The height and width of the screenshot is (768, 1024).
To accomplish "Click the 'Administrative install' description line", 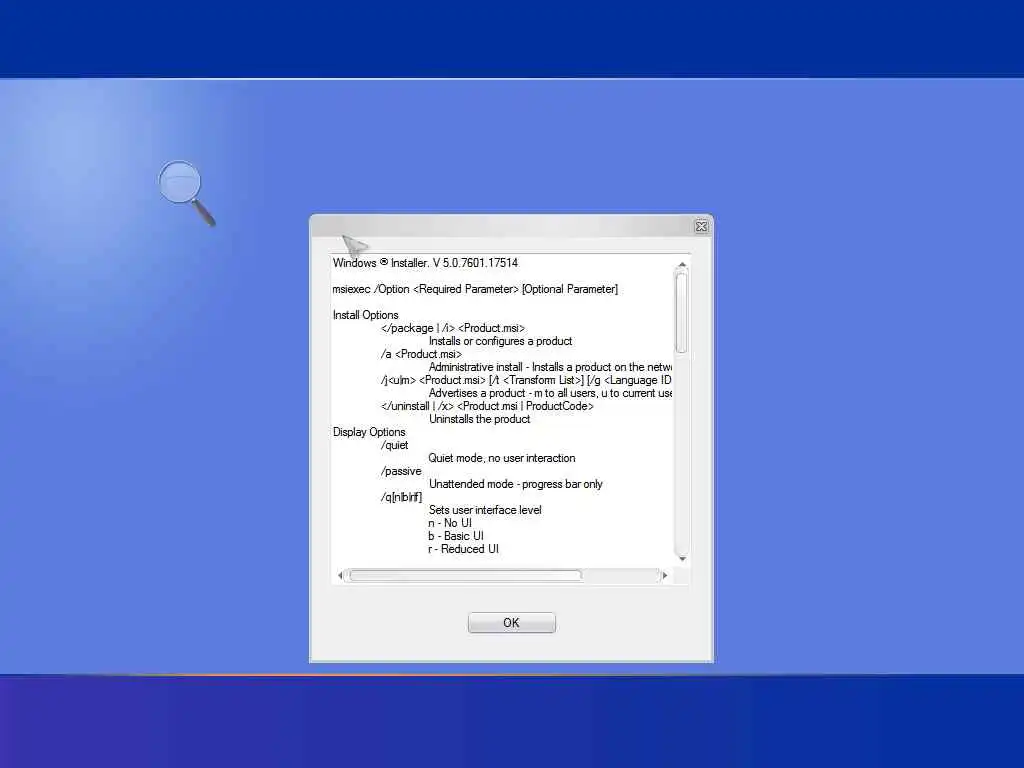I will (x=551, y=367).
